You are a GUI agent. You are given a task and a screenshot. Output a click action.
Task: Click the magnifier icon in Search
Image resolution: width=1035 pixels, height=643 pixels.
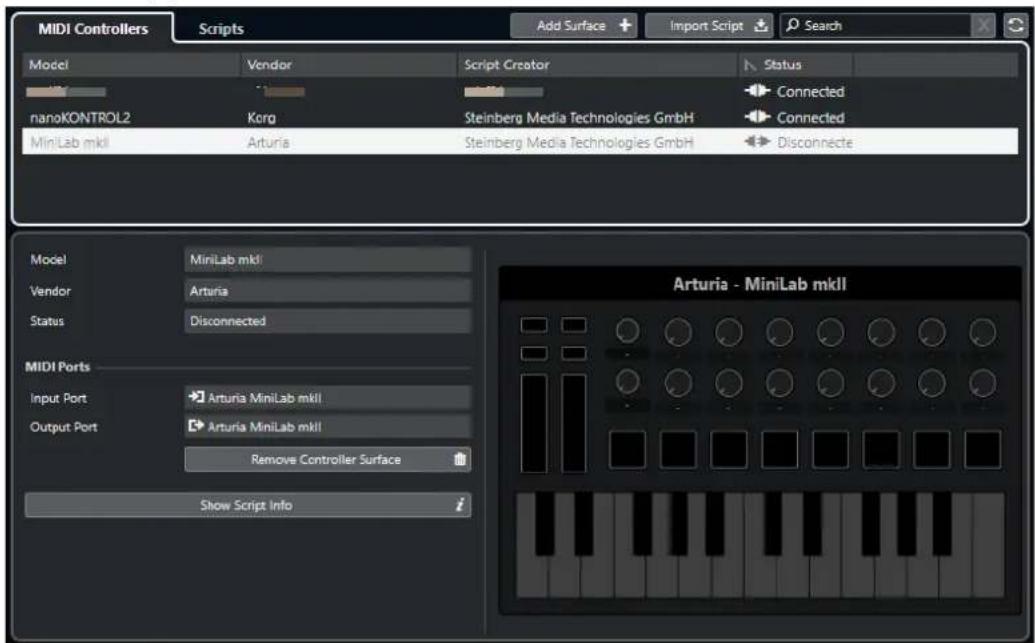(793, 25)
